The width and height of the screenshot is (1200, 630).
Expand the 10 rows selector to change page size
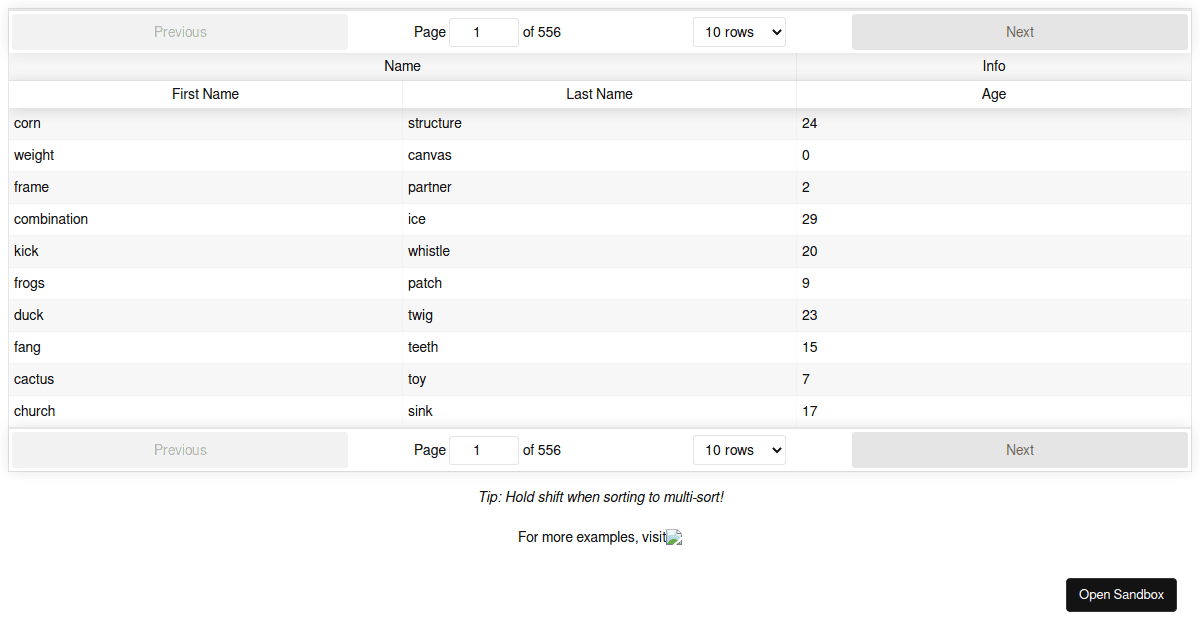pyautogui.click(x=739, y=31)
